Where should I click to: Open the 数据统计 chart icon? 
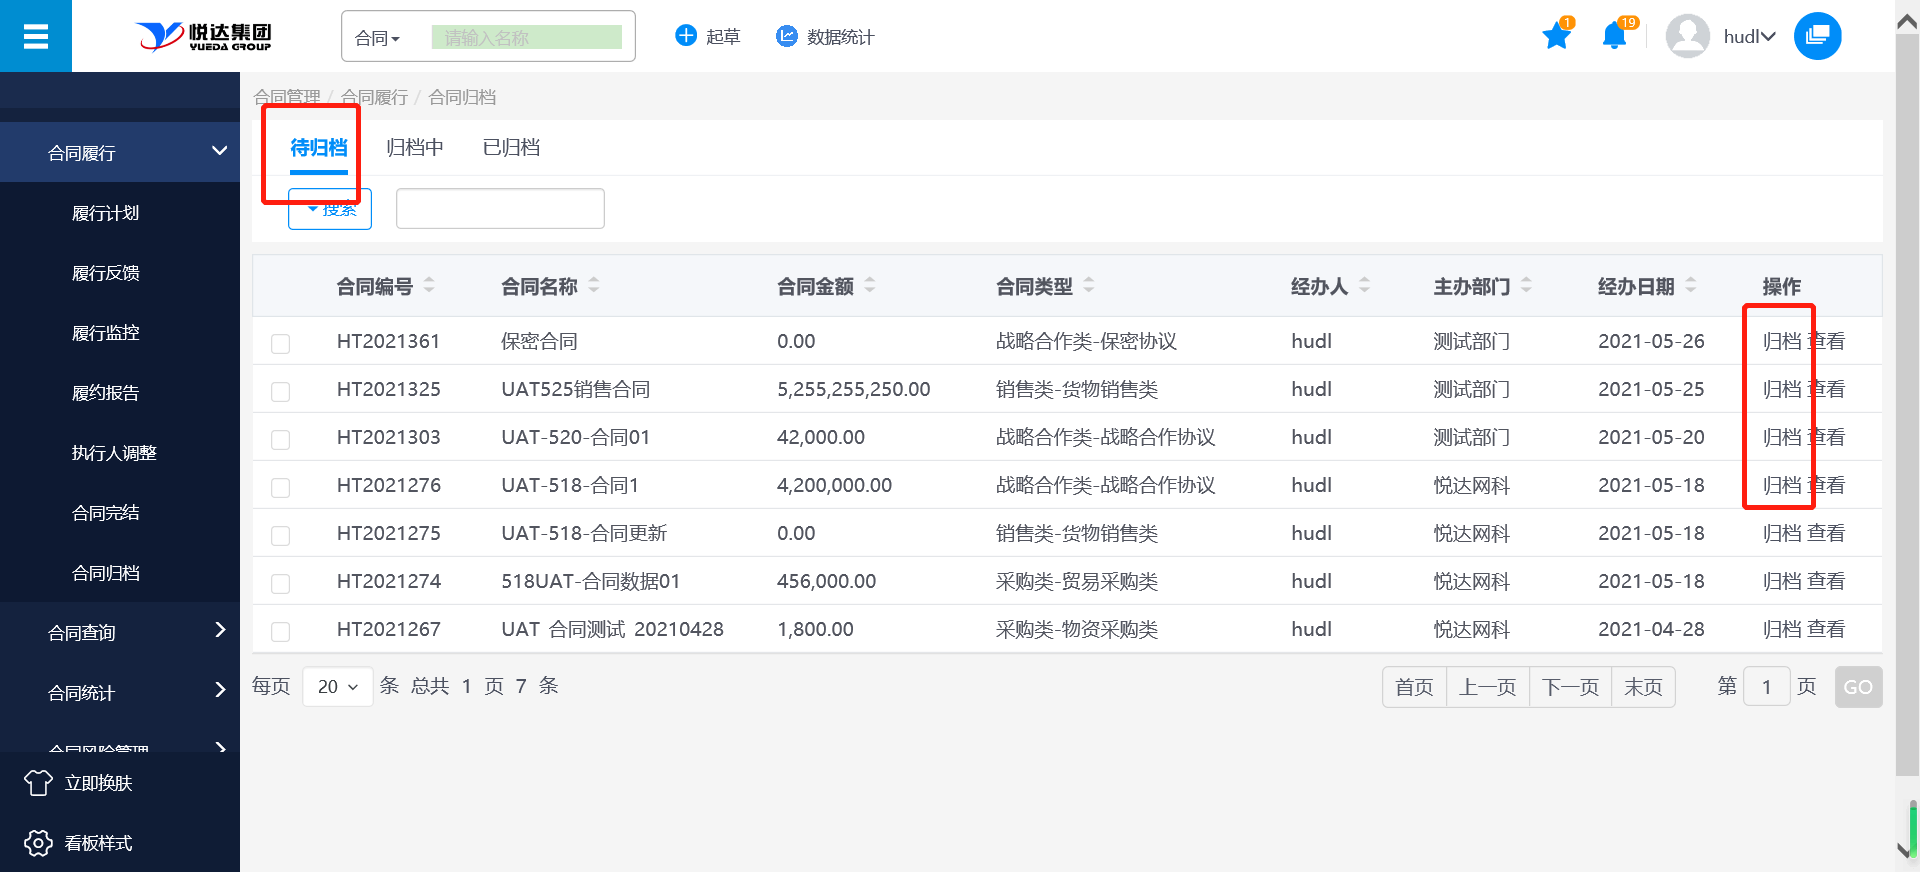pyautogui.click(x=787, y=36)
